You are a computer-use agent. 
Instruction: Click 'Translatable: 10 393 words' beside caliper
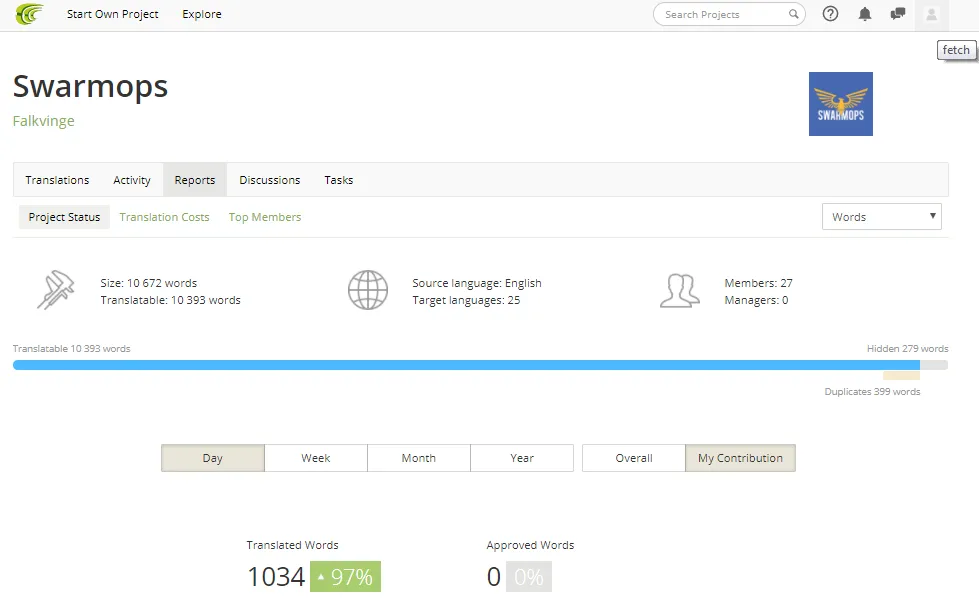coord(170,300)
